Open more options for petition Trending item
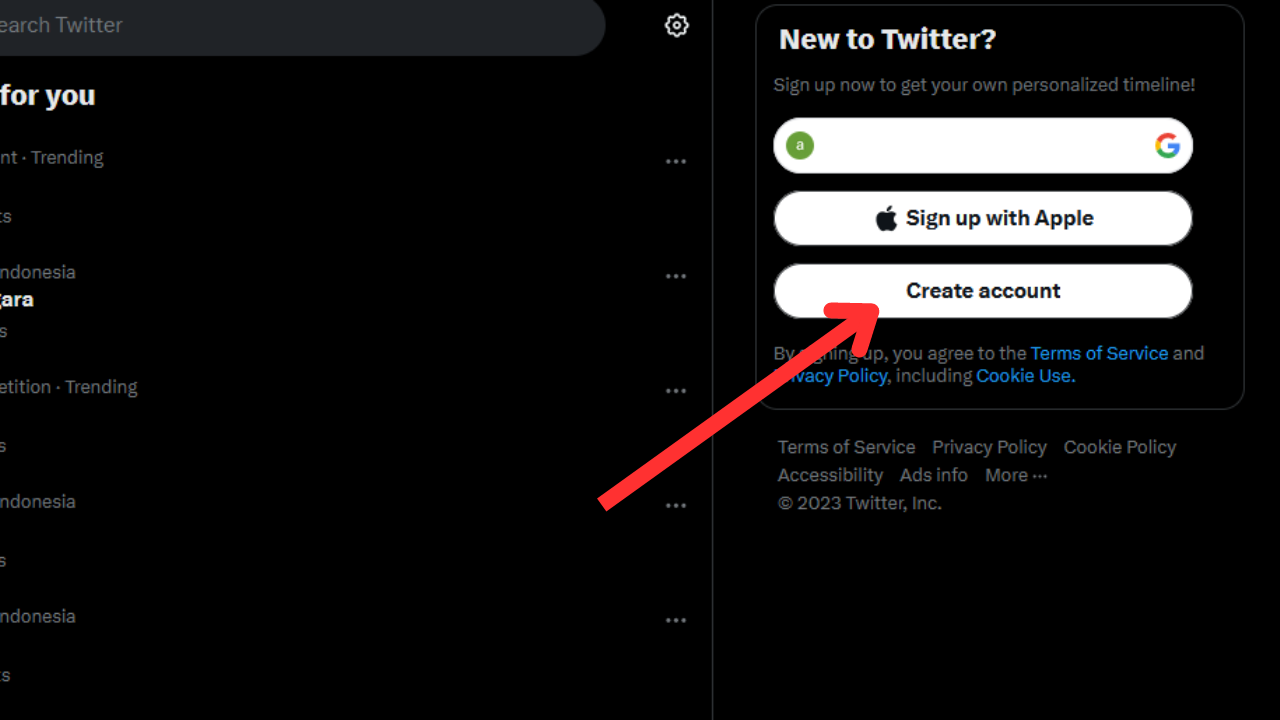This screenshot has height=720, width=1280. pos(676,391)
